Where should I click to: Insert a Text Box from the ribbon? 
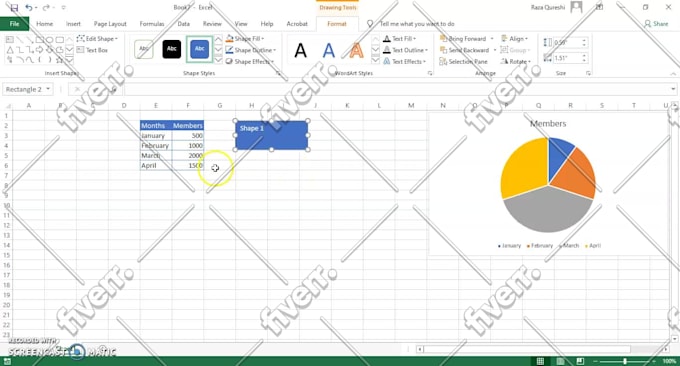tap(92, 50)
